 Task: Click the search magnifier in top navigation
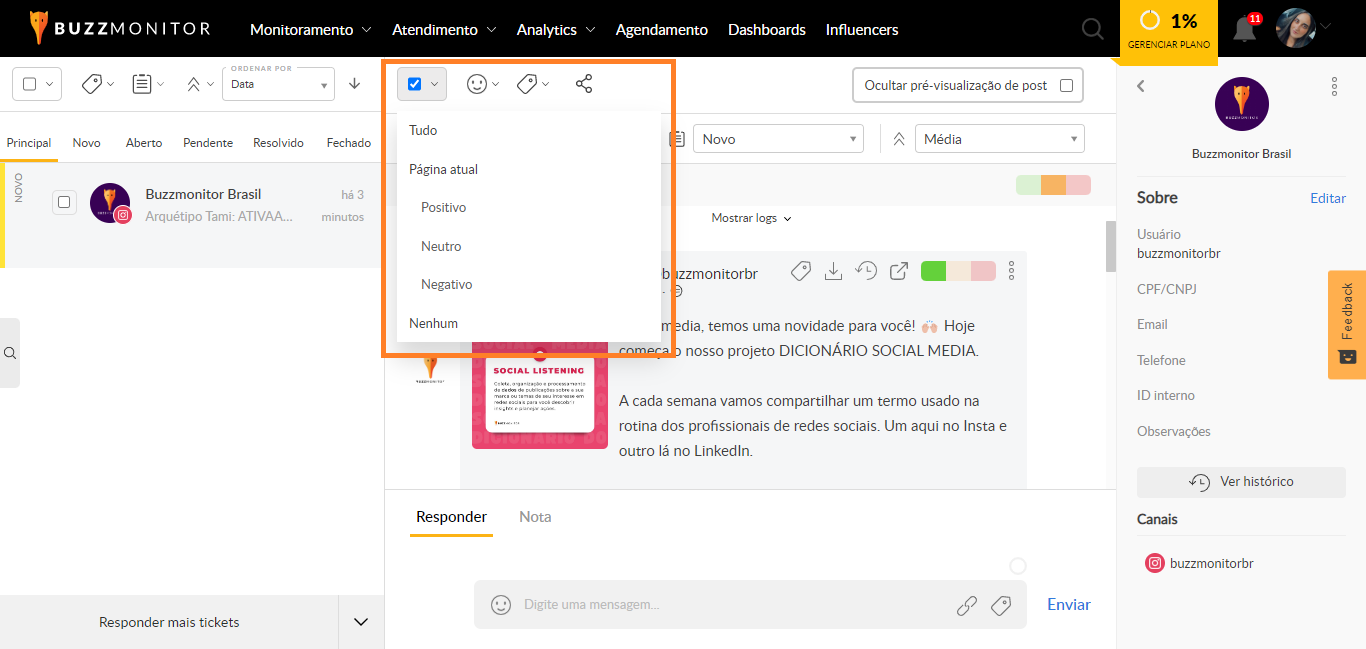point(1093,29)
